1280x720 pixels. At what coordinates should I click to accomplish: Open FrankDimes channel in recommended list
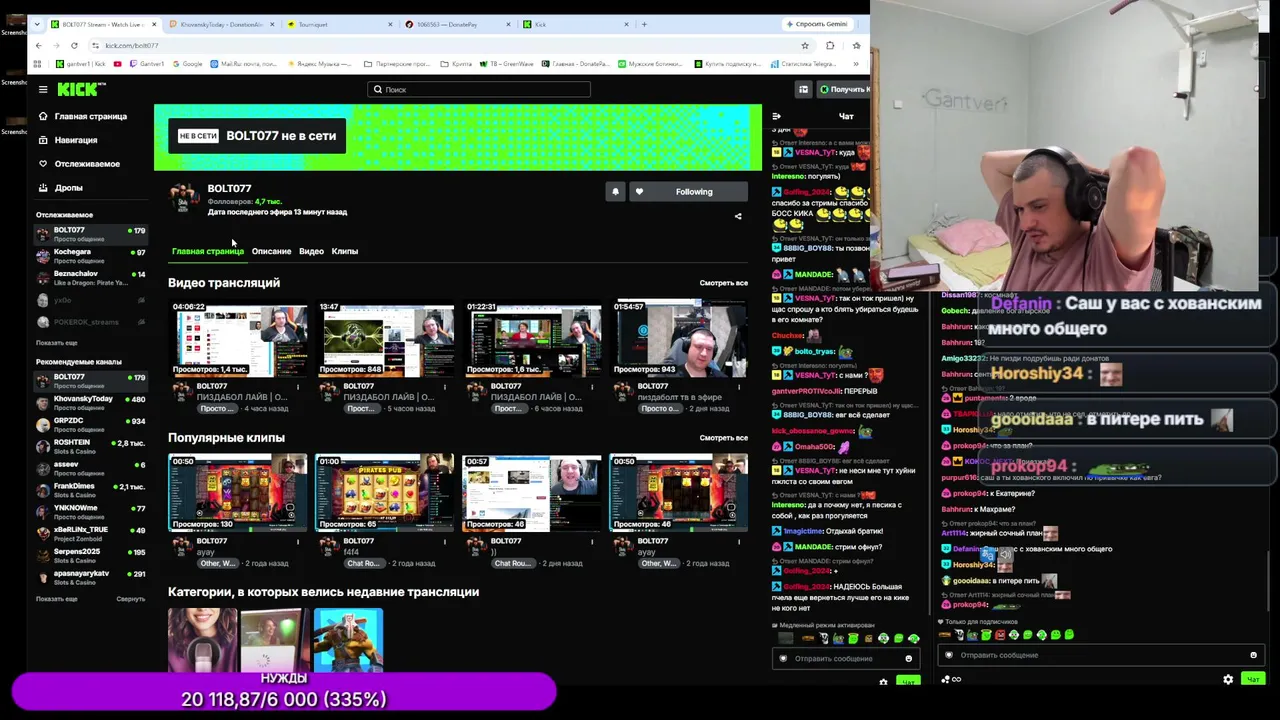click(91, 490)
